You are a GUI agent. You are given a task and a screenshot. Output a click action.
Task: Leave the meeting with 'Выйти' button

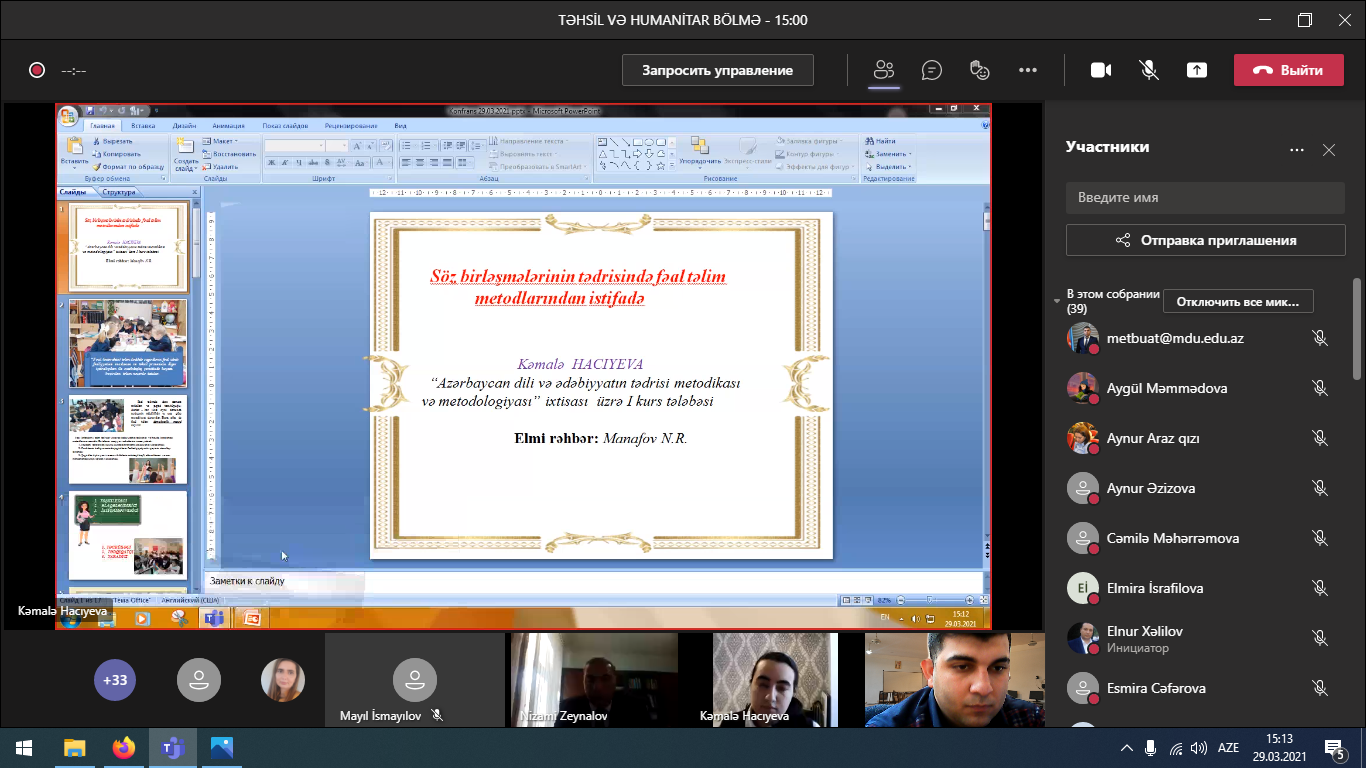[x=1288, y=70]
